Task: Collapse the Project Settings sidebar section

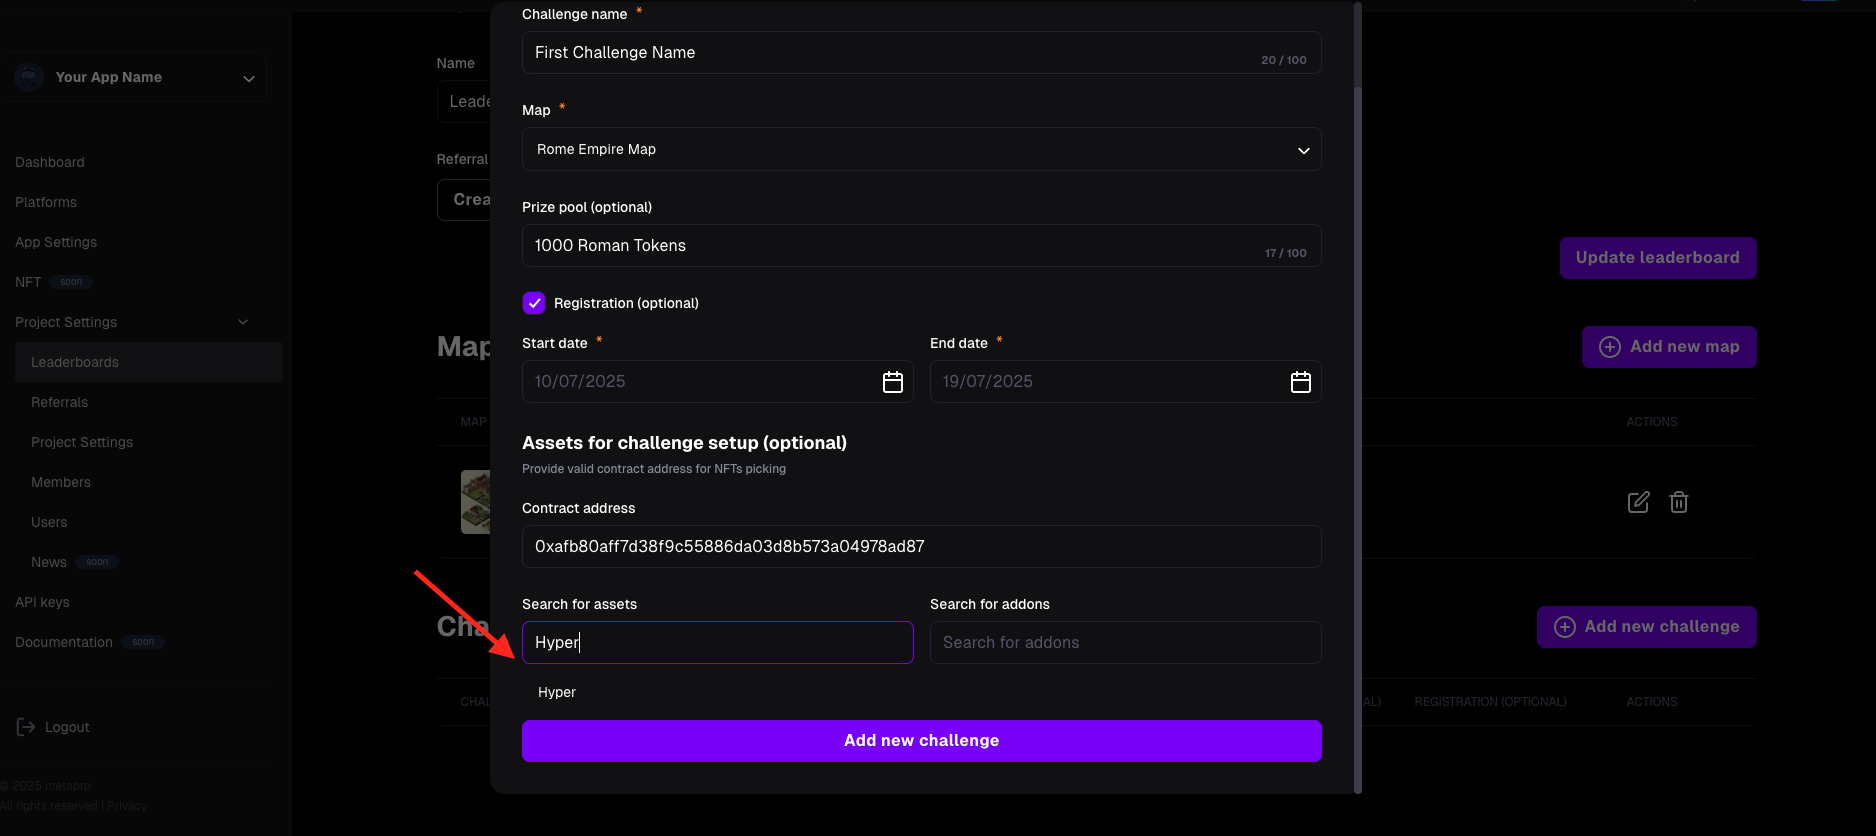Action: point(243,322)
